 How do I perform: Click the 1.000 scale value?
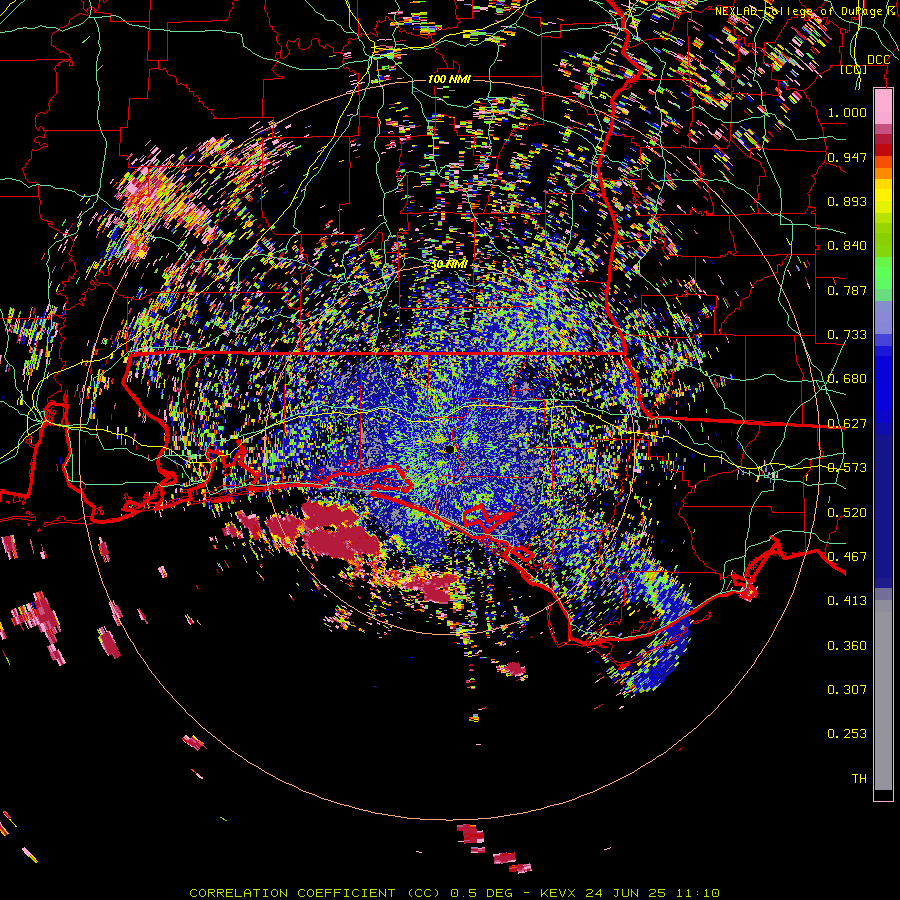847,112
